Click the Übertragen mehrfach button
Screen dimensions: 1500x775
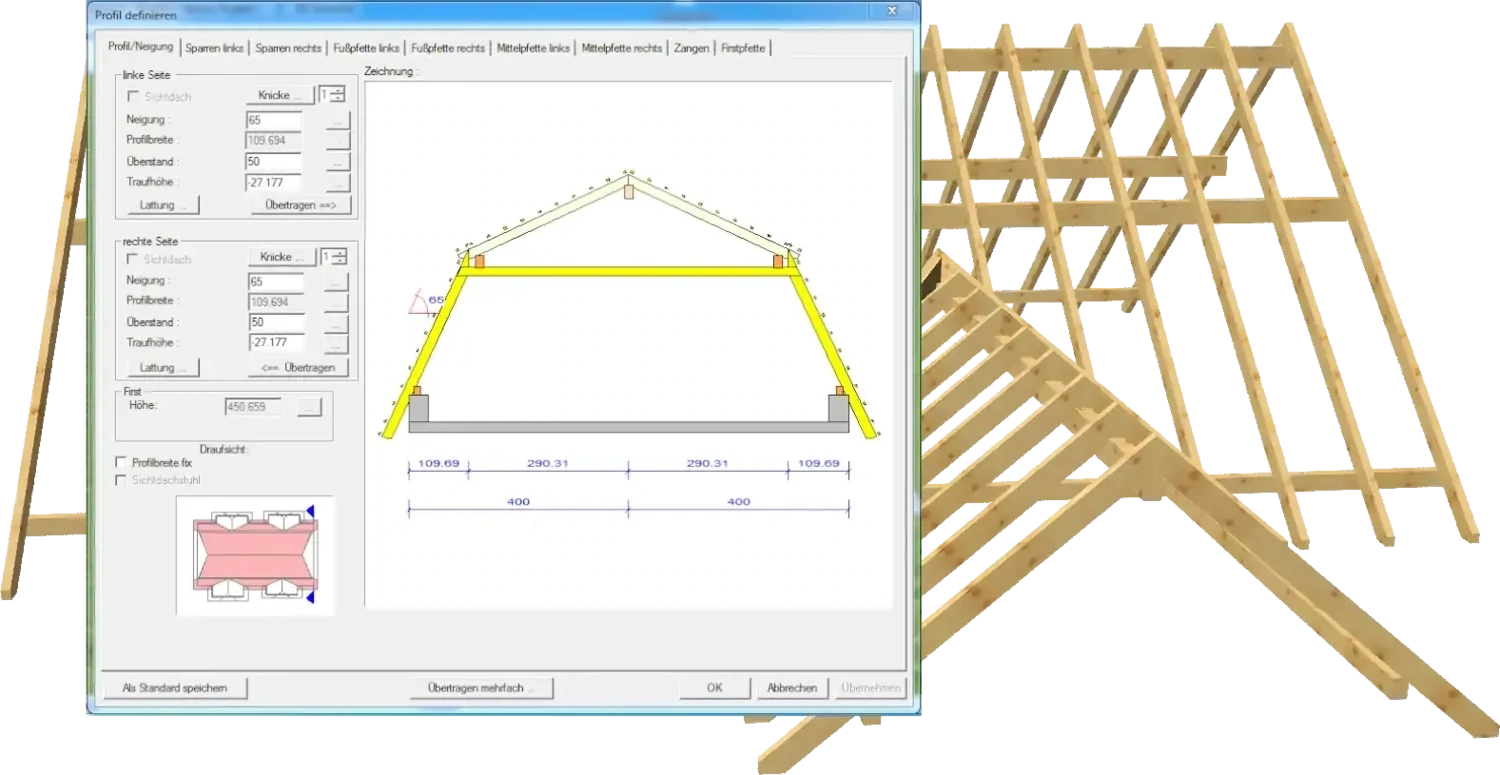(x=481, y=688)
